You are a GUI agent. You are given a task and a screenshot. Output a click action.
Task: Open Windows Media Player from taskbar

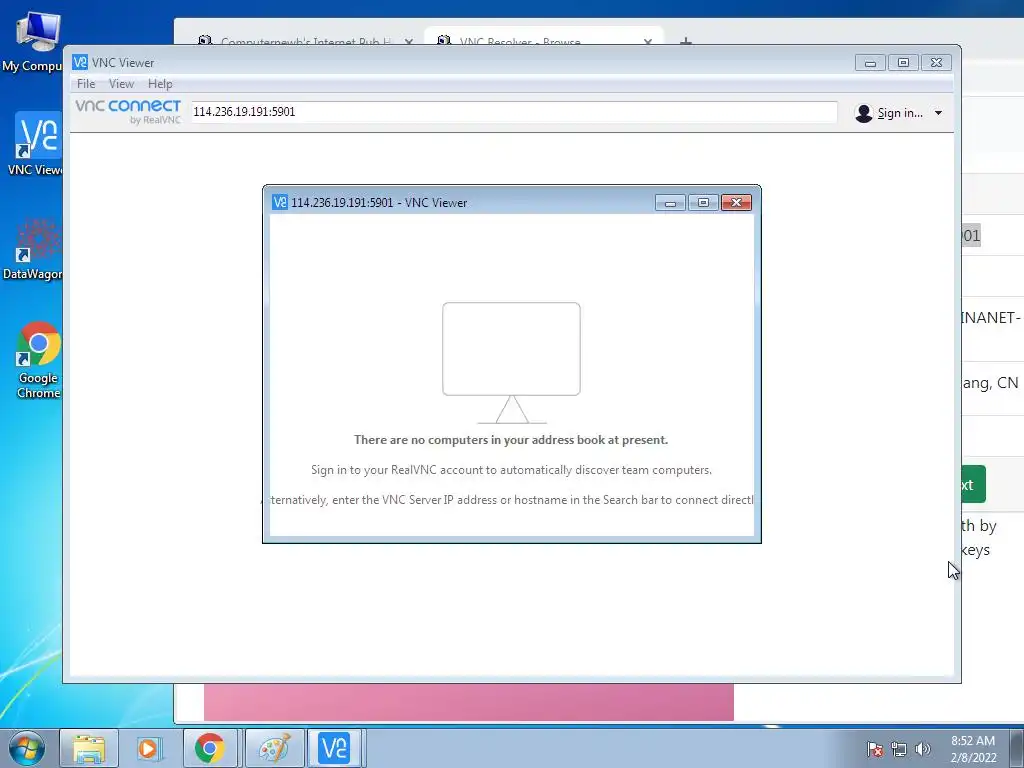tap(148, 748)
